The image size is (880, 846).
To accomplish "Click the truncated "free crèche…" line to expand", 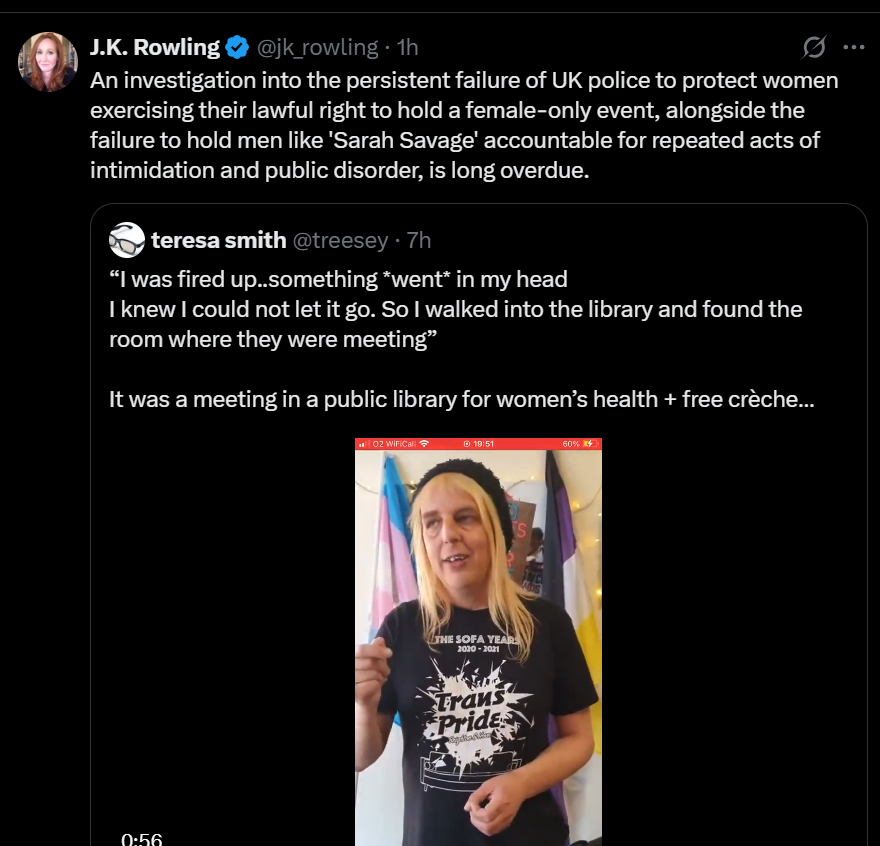I will pyautogui.click(x=461, y=399).
